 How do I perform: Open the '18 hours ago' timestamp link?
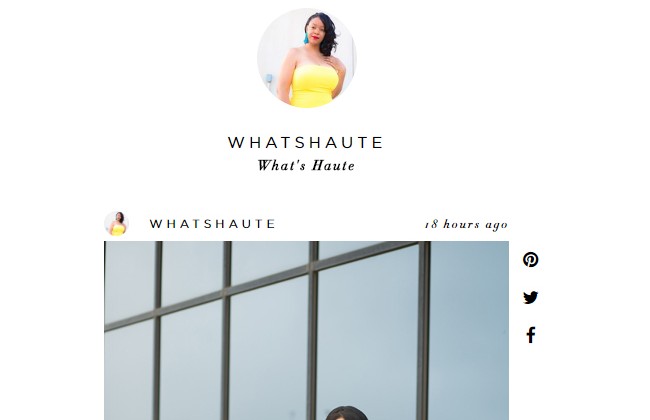click(466, 224)
